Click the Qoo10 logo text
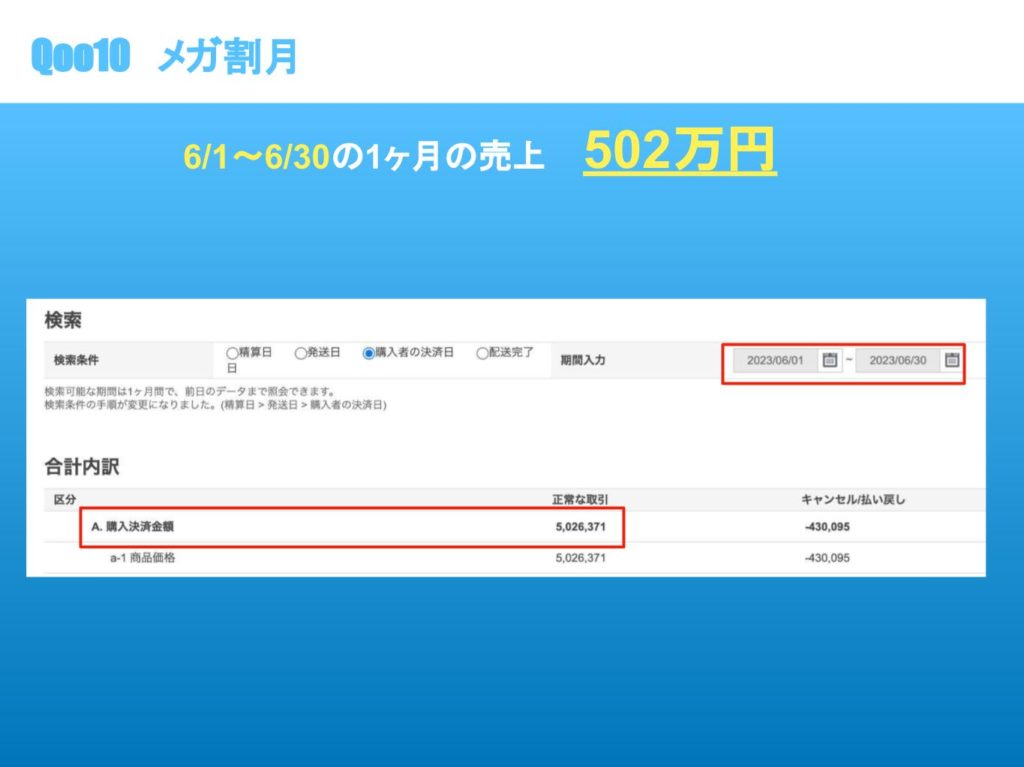 tap(81, 57)
